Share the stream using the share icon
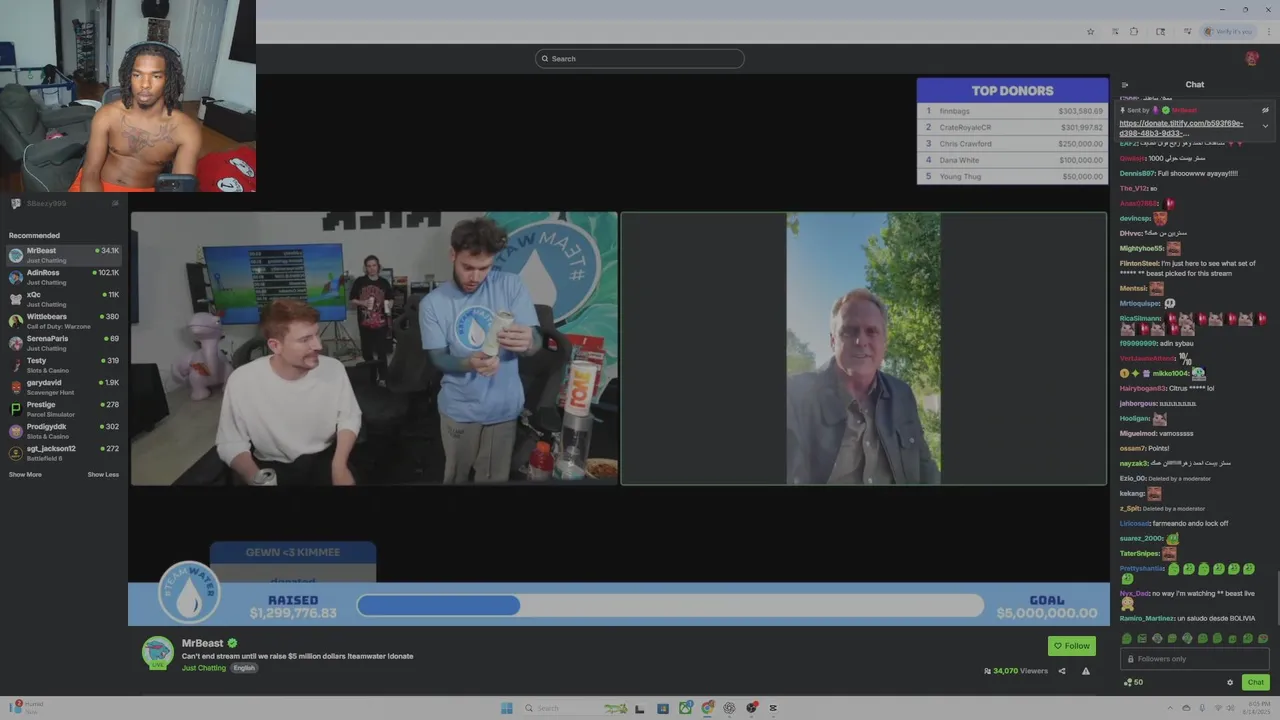 click(1062, 671)
